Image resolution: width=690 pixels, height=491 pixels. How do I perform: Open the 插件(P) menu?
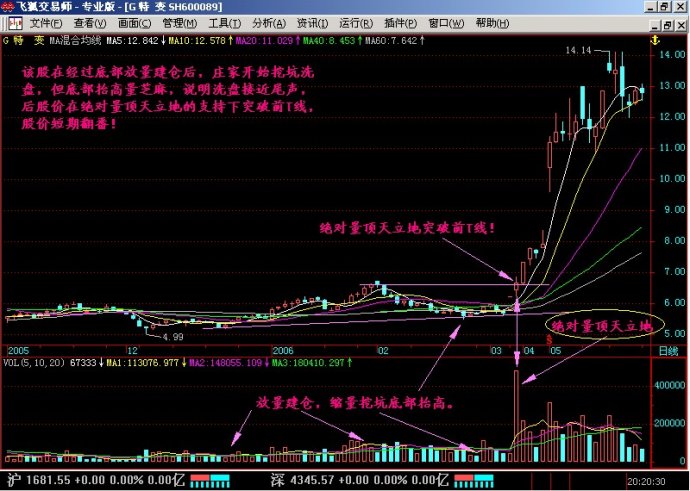pos(400,24)
